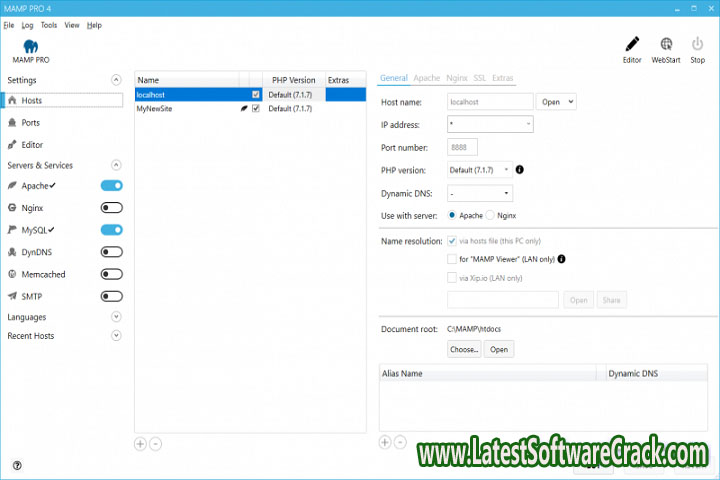Collapse the Settings section
This screenshot has width=720, height=480.
coord(116,80)
